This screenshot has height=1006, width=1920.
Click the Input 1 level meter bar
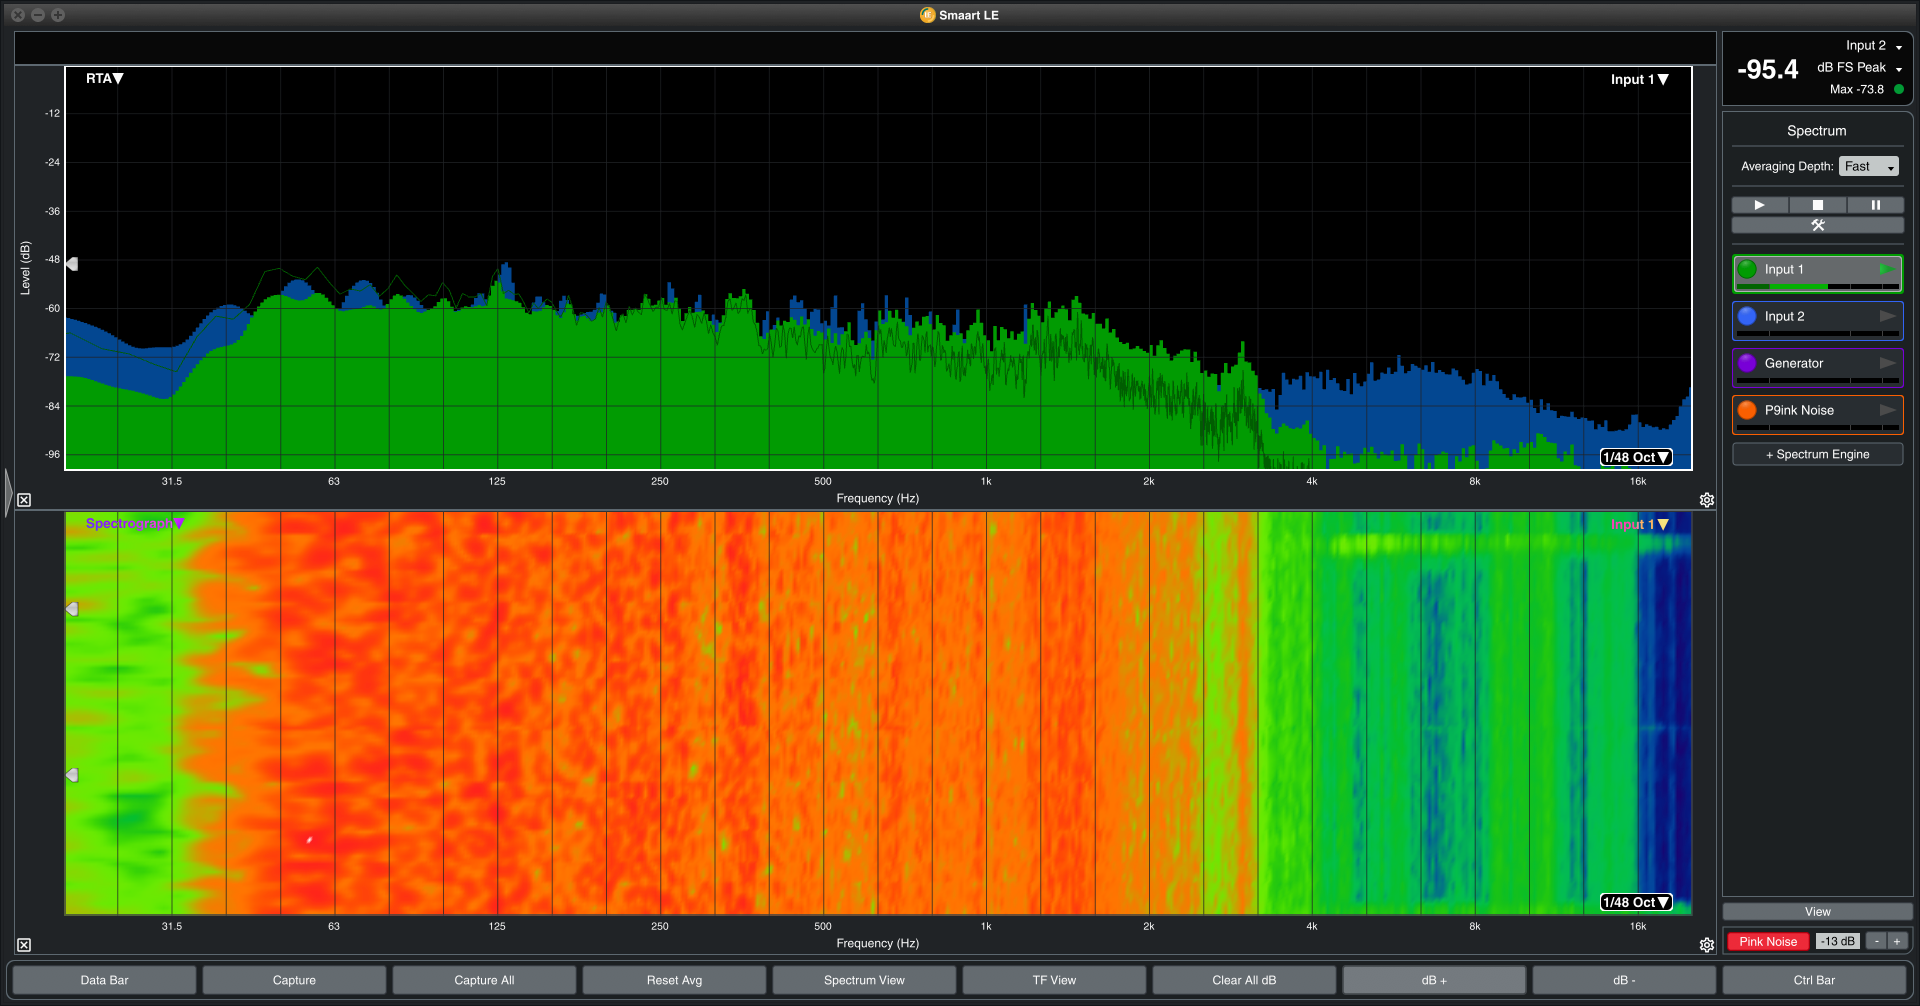click(1817, 287)
